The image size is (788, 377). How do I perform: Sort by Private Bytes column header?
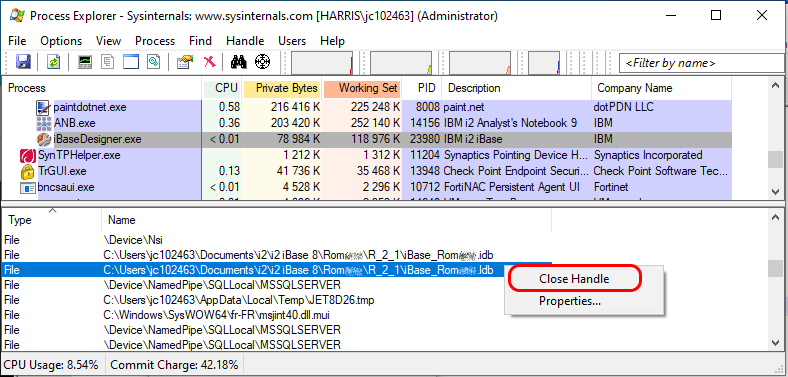(283, 88)
